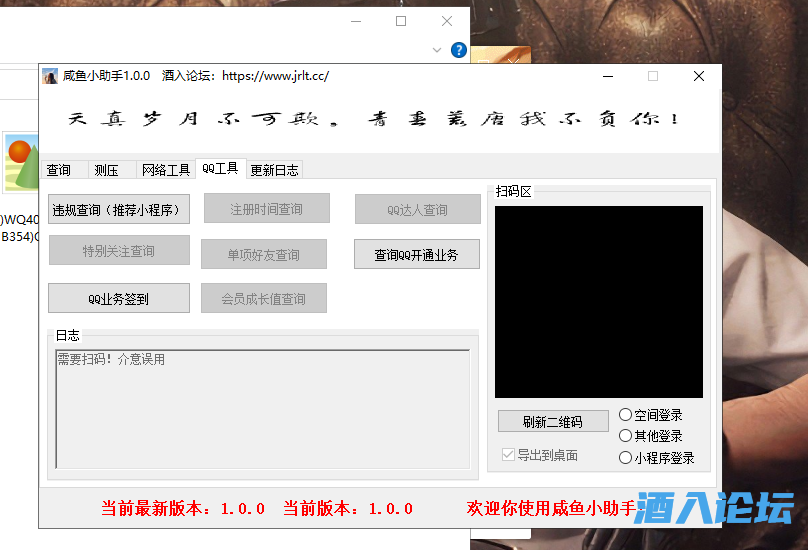The image size is (808, 550).
Task: Switch to the 网络工具 tab
Action: (165, 170)
